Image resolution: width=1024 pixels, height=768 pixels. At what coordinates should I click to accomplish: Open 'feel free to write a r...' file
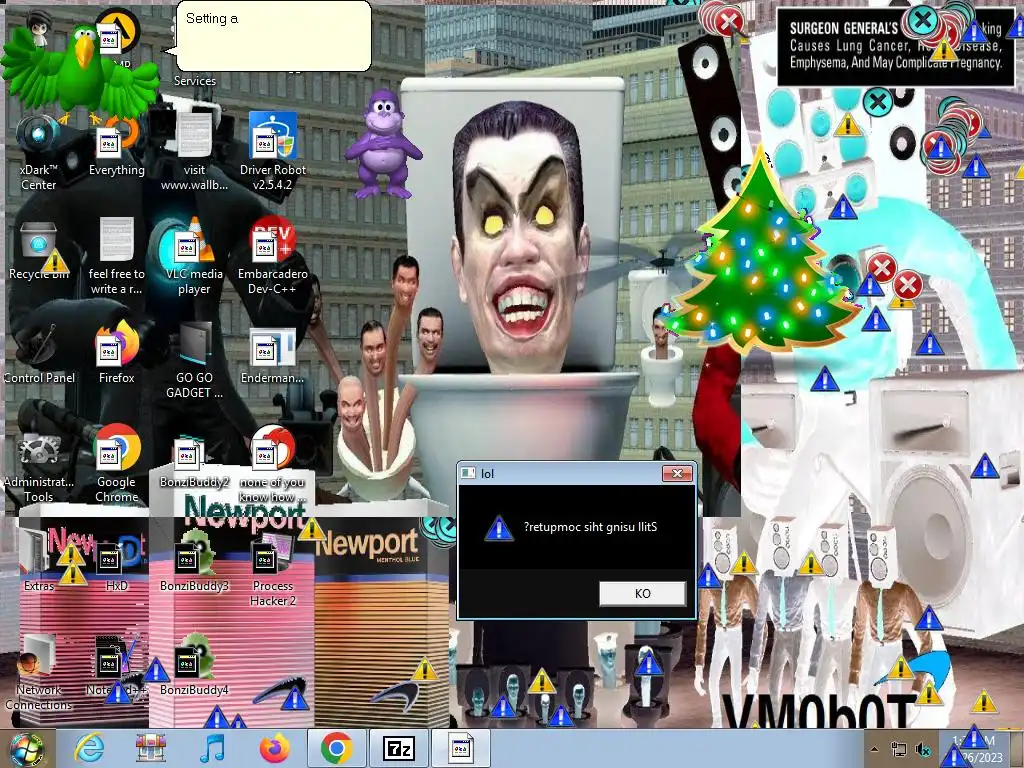click(x=116, y=257)
